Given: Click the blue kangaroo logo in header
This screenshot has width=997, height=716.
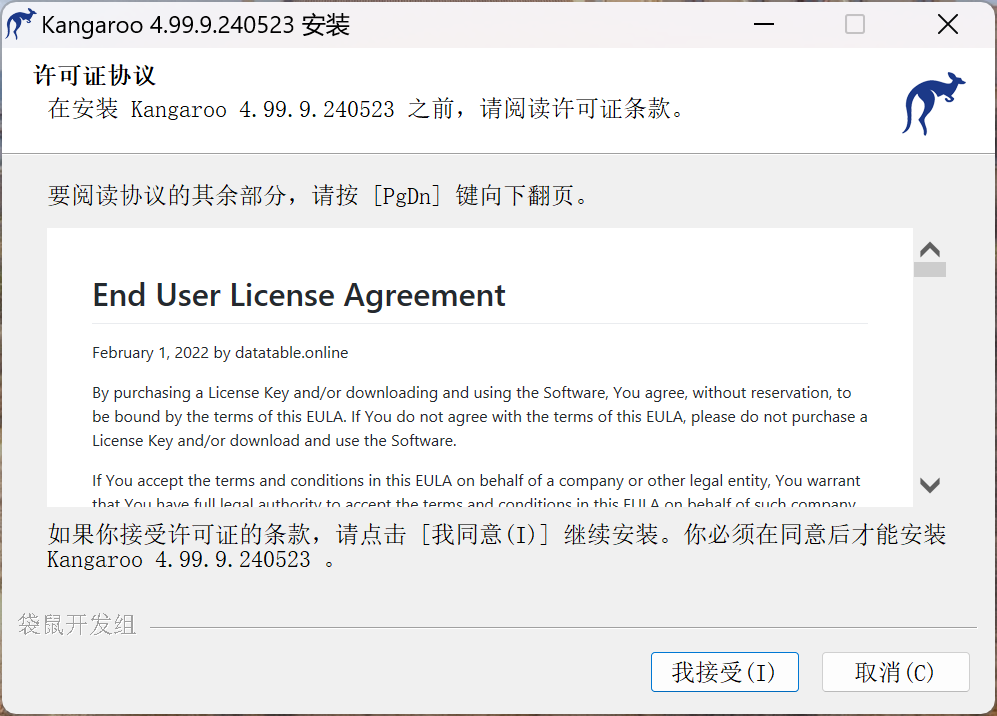Looking at the screenshot, I should click(x=933, y=103).
